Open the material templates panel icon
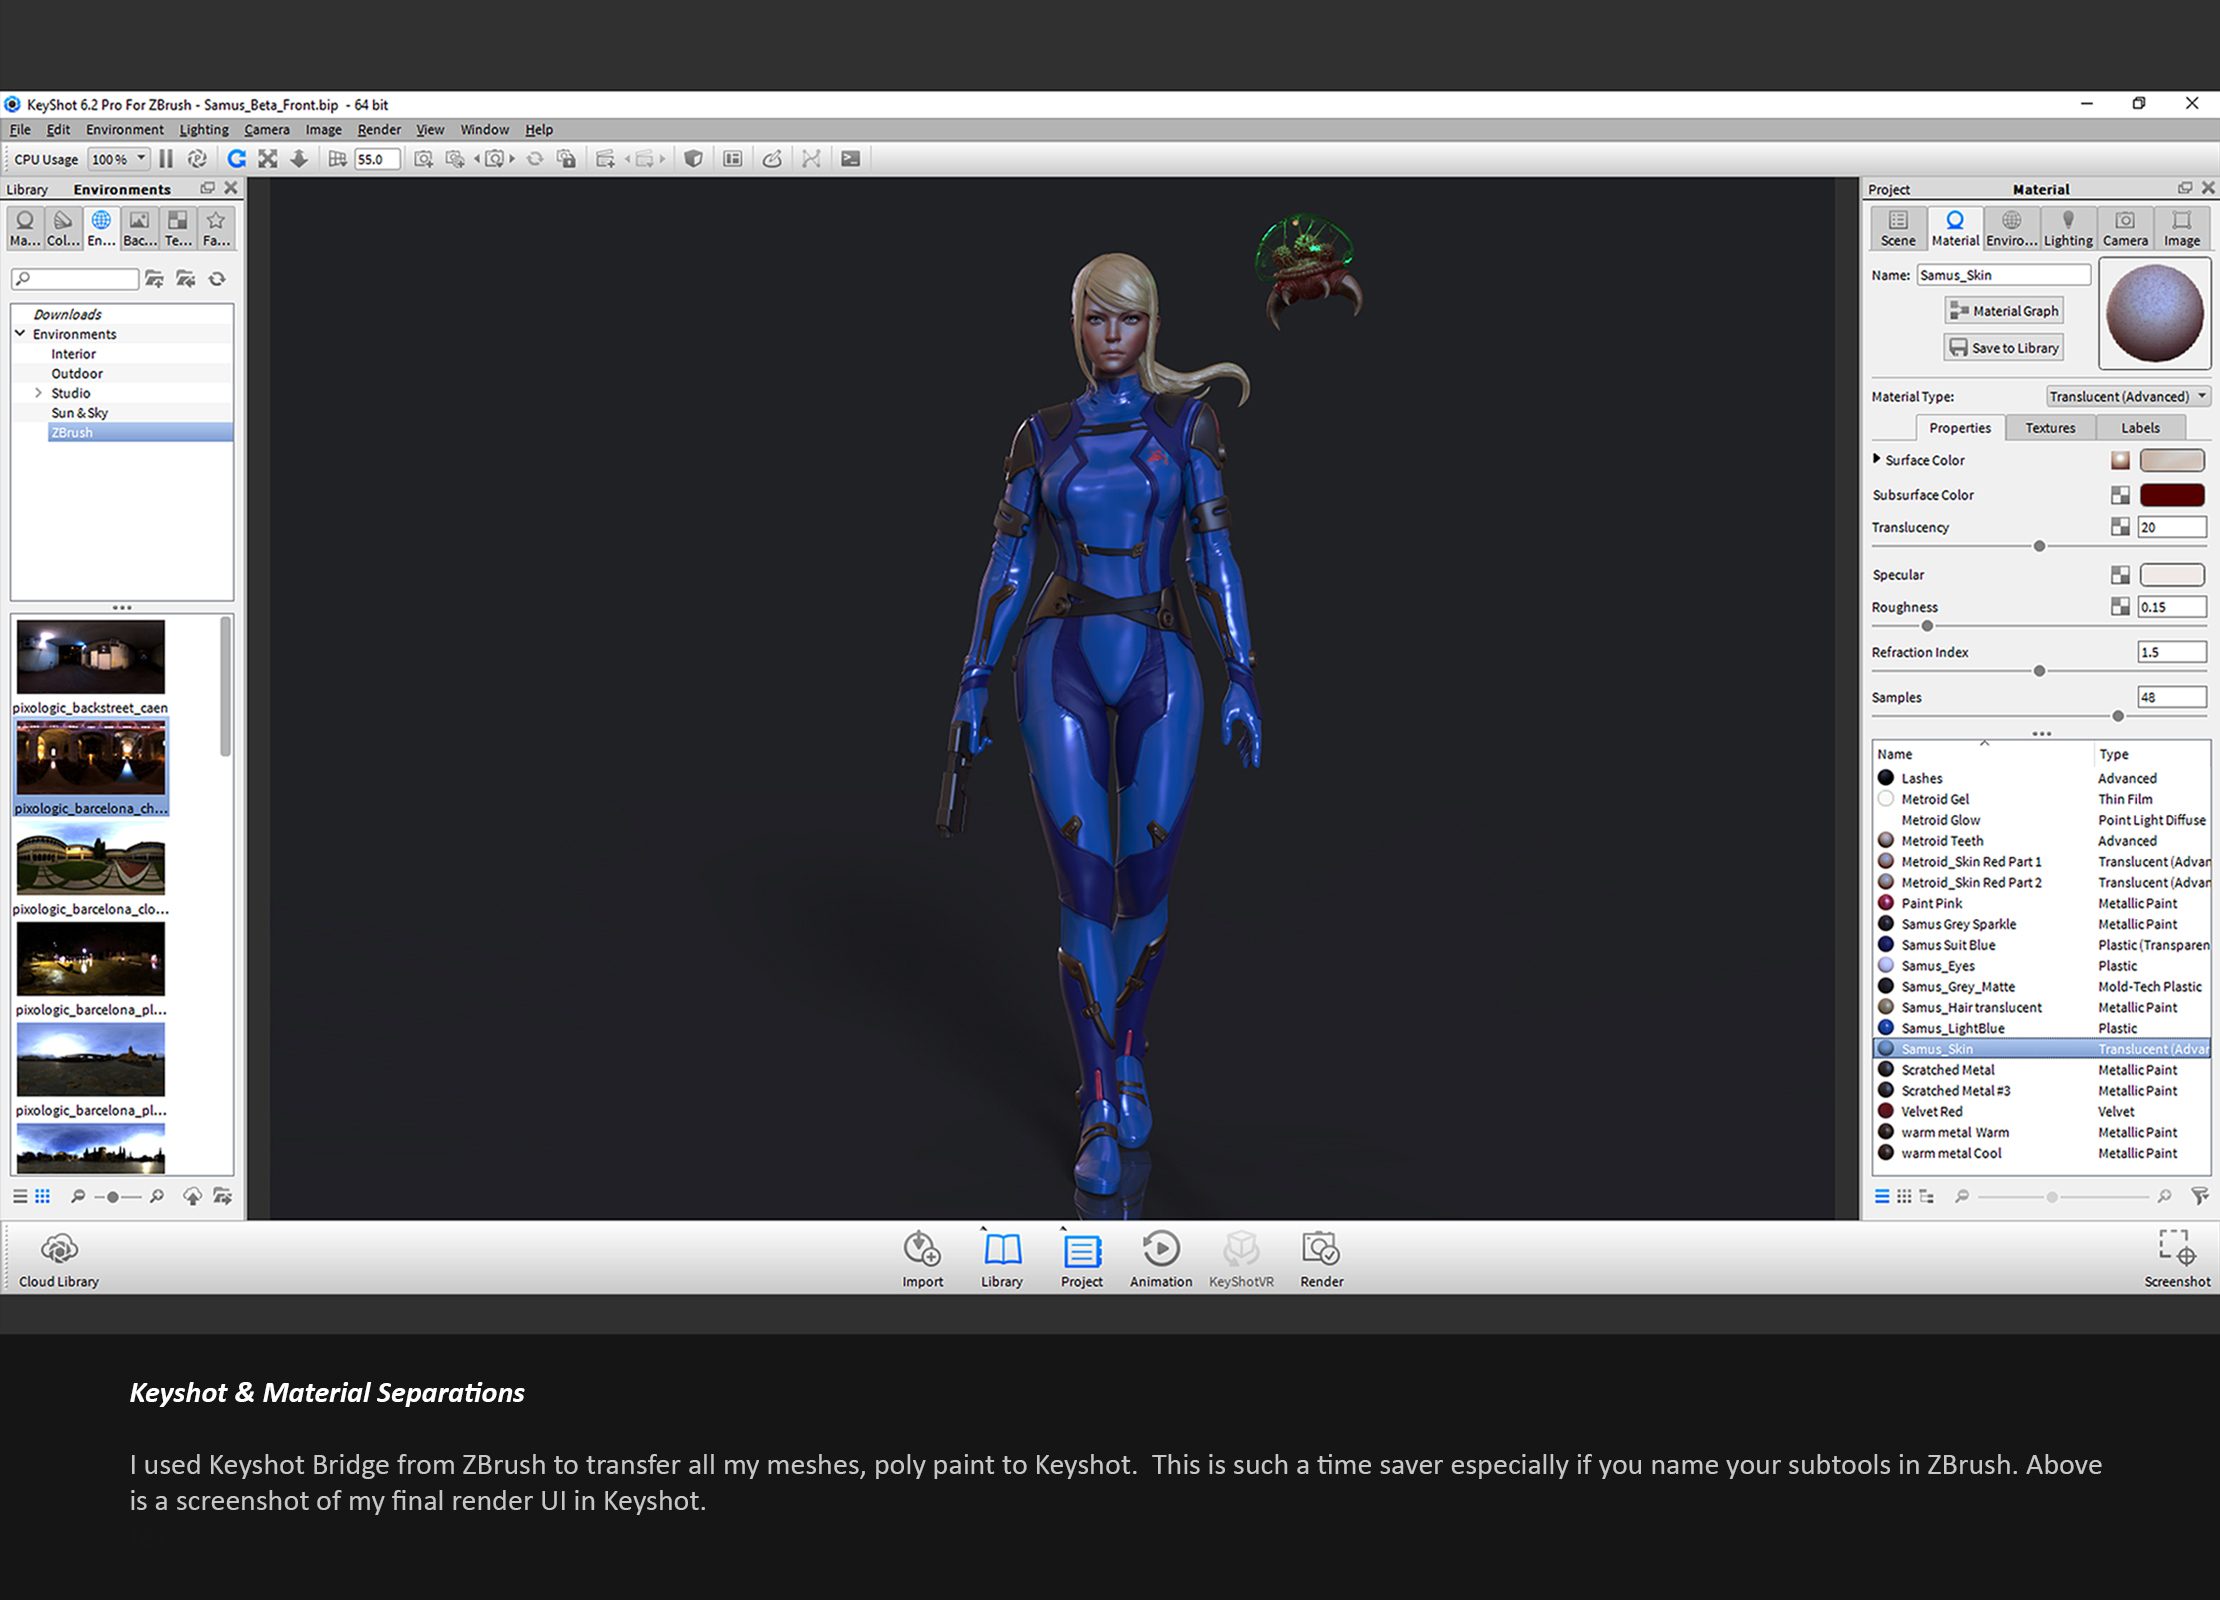The image size is (2220, 1600). (733, 159)
